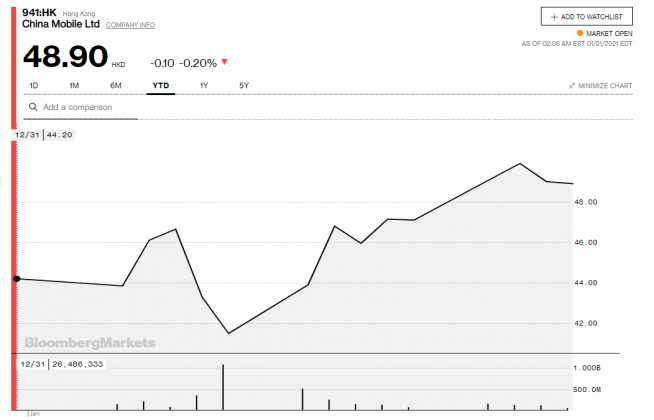
Task: Click the magnifier icon in comparison bar
Action: click(33, 107)
